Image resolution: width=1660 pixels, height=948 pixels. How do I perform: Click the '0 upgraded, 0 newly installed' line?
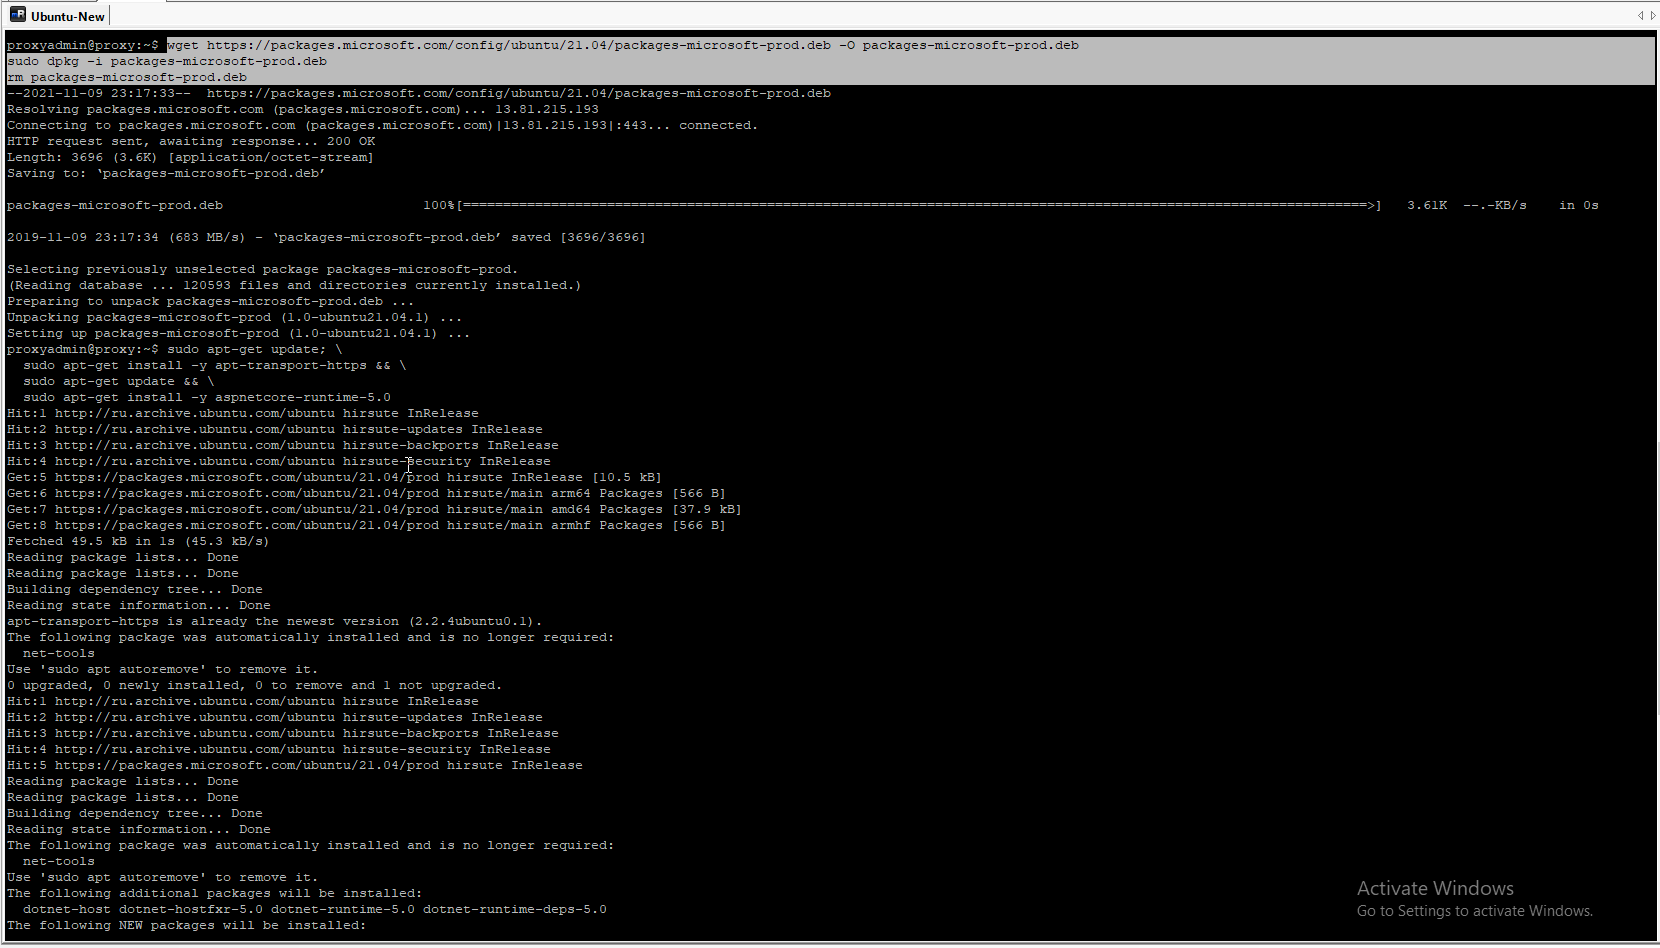click(x=254, y=685)
